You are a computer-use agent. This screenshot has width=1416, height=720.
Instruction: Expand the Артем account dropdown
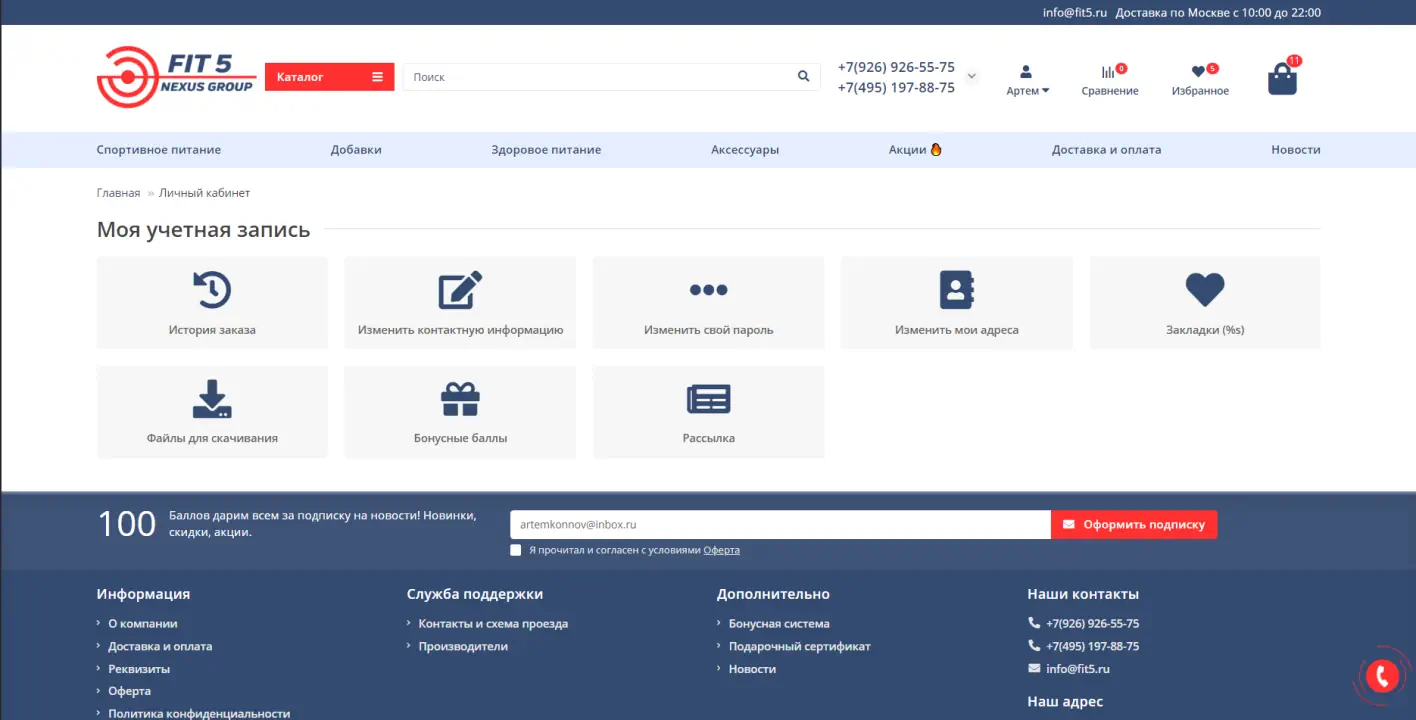(1027, 91)
